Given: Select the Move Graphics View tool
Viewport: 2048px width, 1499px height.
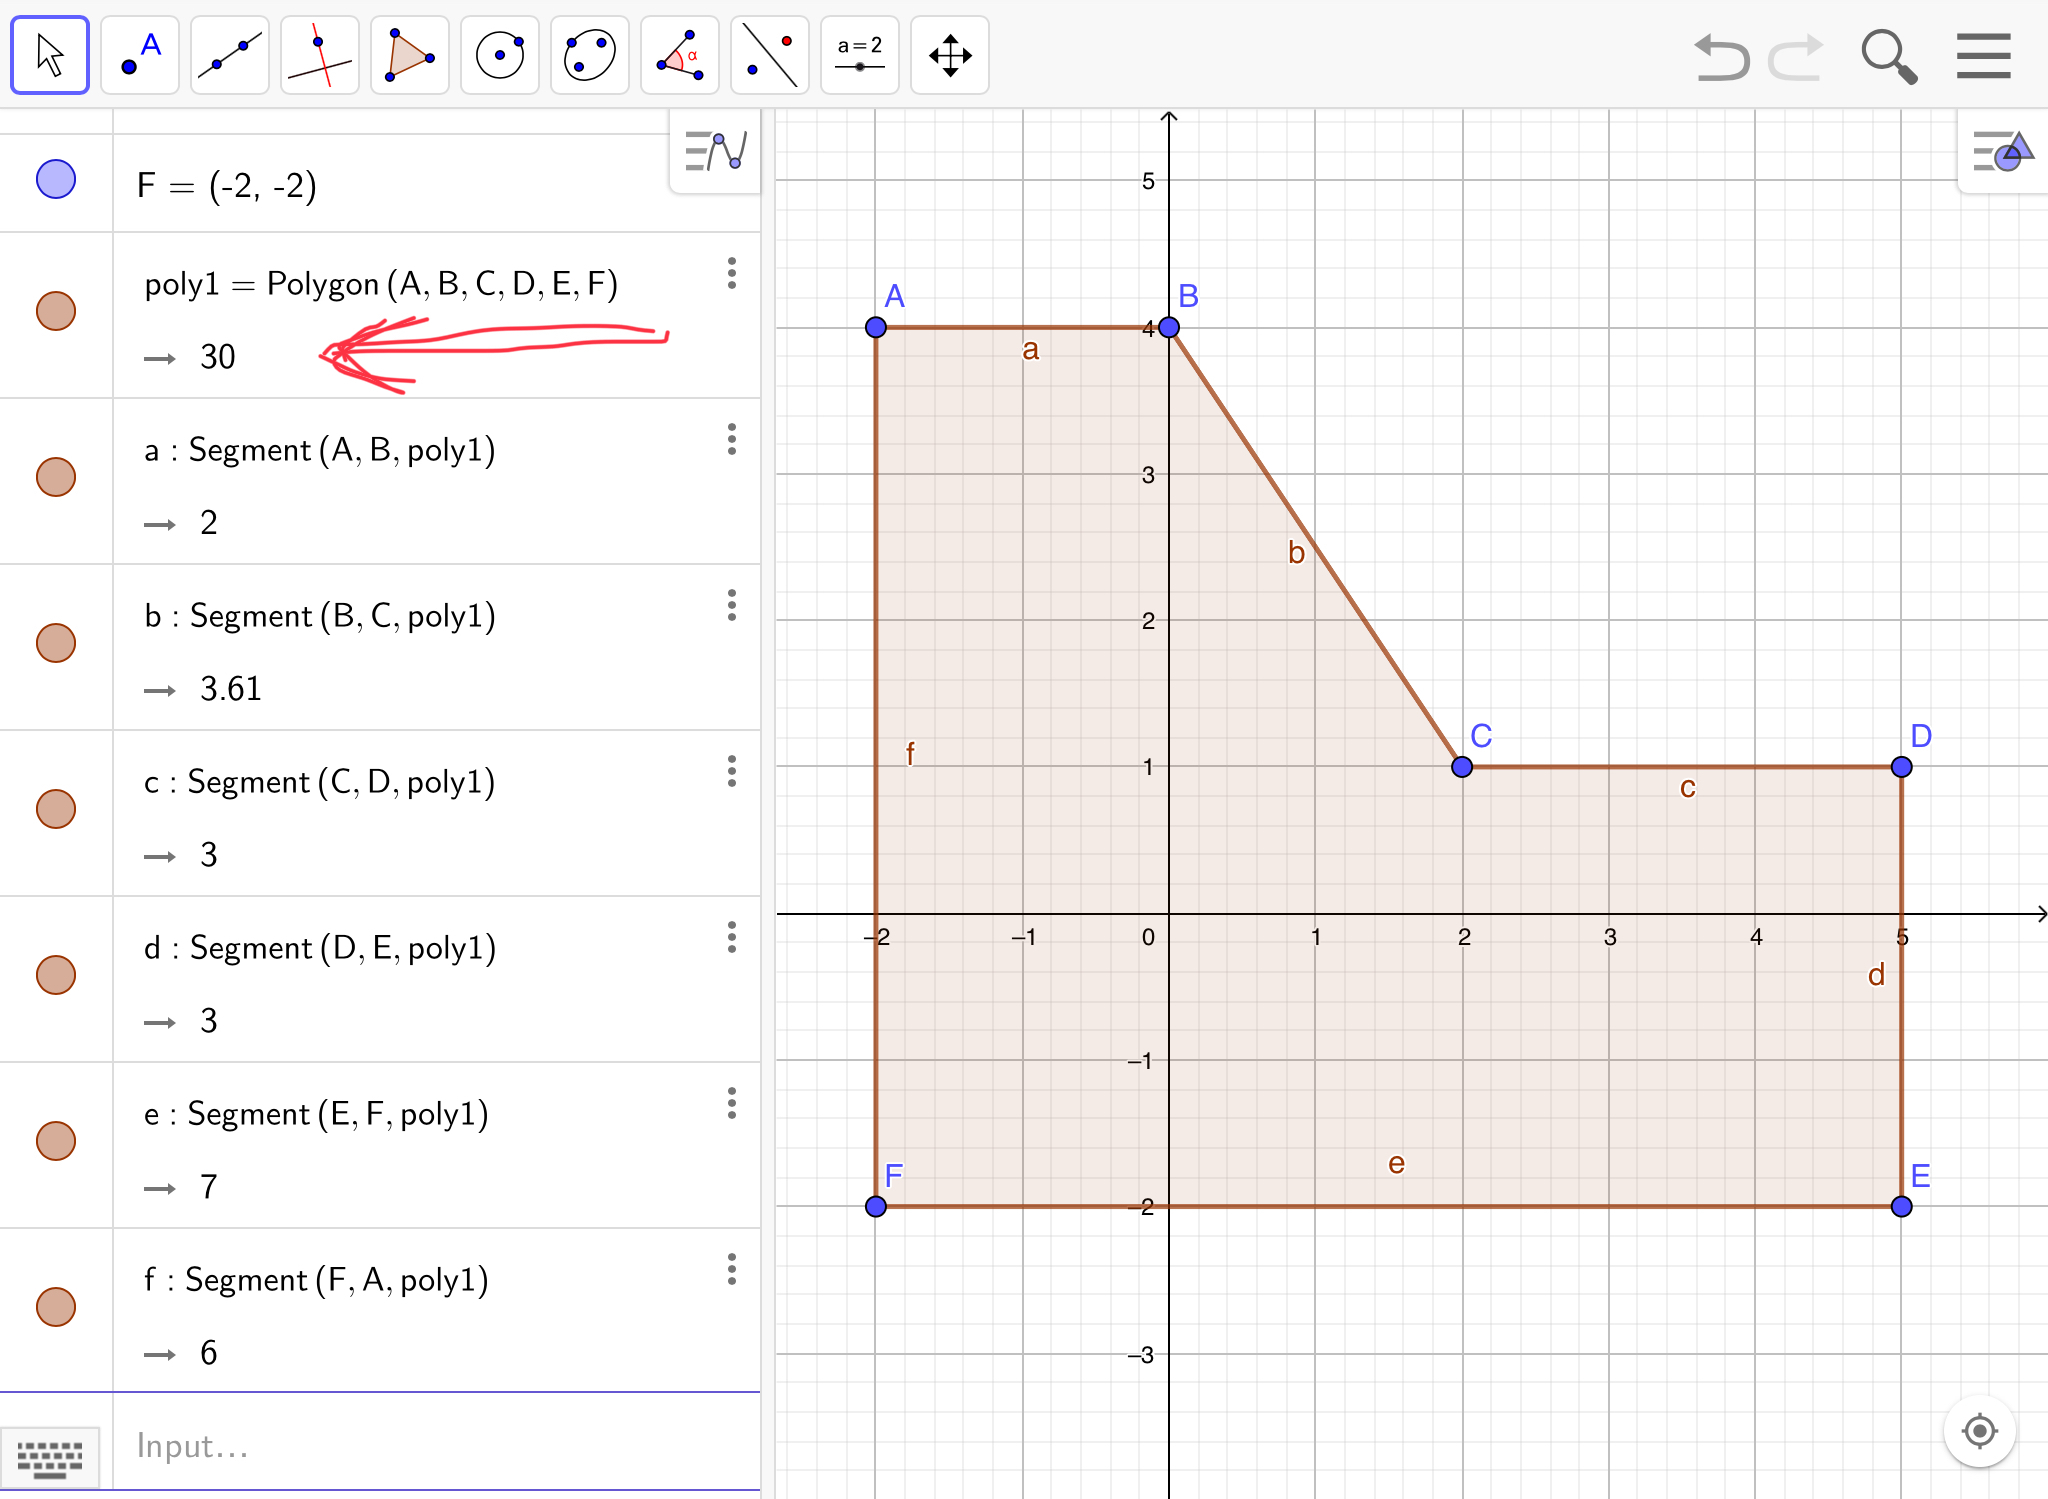Looking at the screenshot, I should [950, 55].
